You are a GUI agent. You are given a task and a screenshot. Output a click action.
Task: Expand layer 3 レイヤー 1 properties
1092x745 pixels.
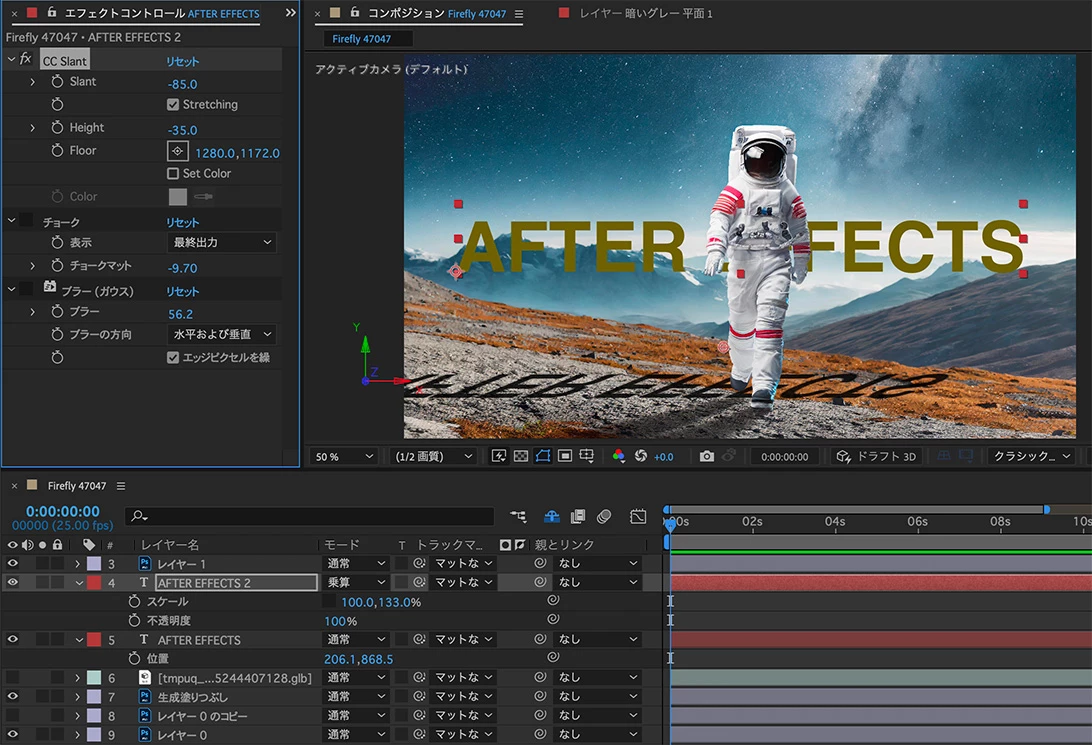77,563
